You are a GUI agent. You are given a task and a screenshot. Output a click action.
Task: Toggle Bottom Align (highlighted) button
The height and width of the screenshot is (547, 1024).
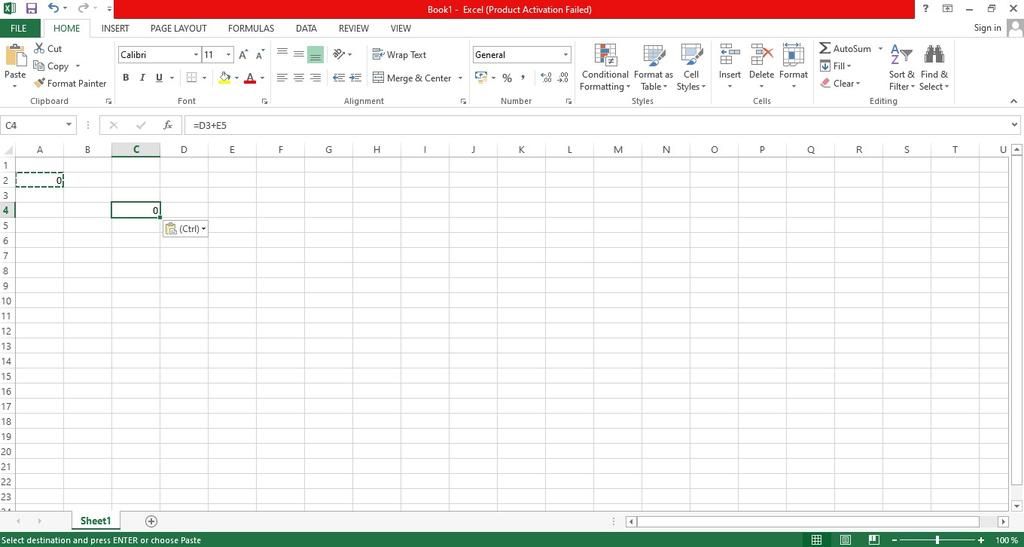315,54
